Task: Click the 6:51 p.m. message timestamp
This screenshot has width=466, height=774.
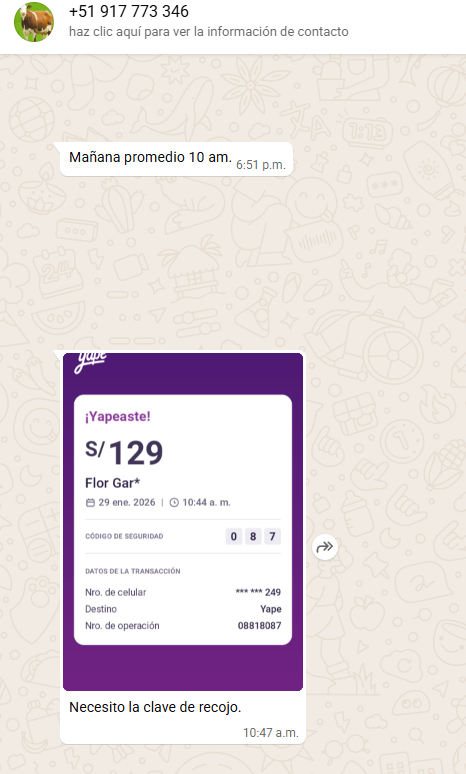Action: (261, 165)
